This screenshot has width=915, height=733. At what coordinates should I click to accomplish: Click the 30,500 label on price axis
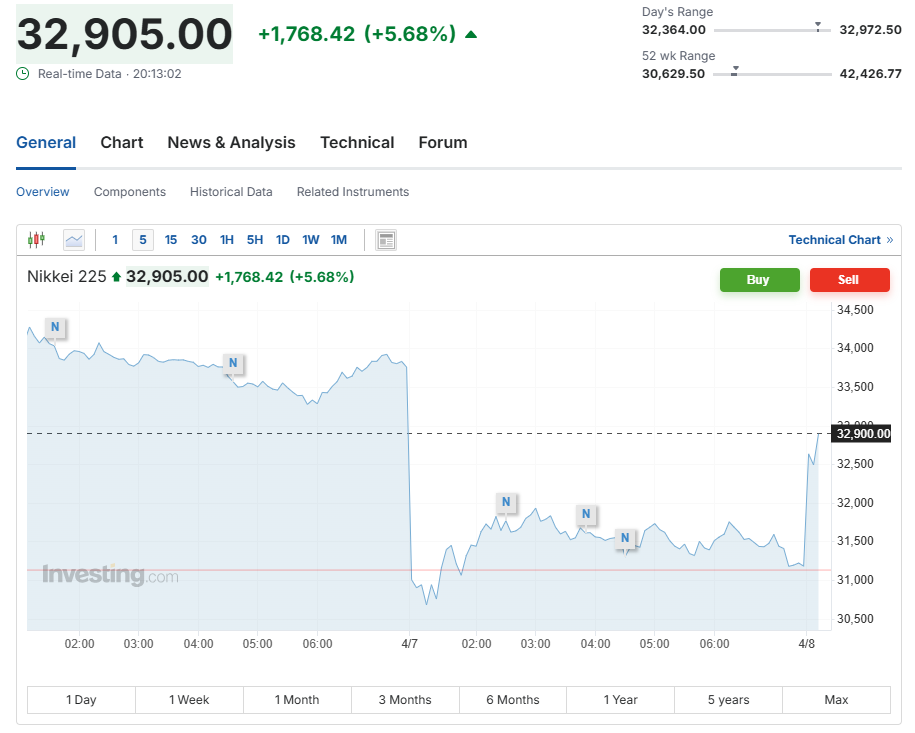pyautogui.click(x=855, y=619)
